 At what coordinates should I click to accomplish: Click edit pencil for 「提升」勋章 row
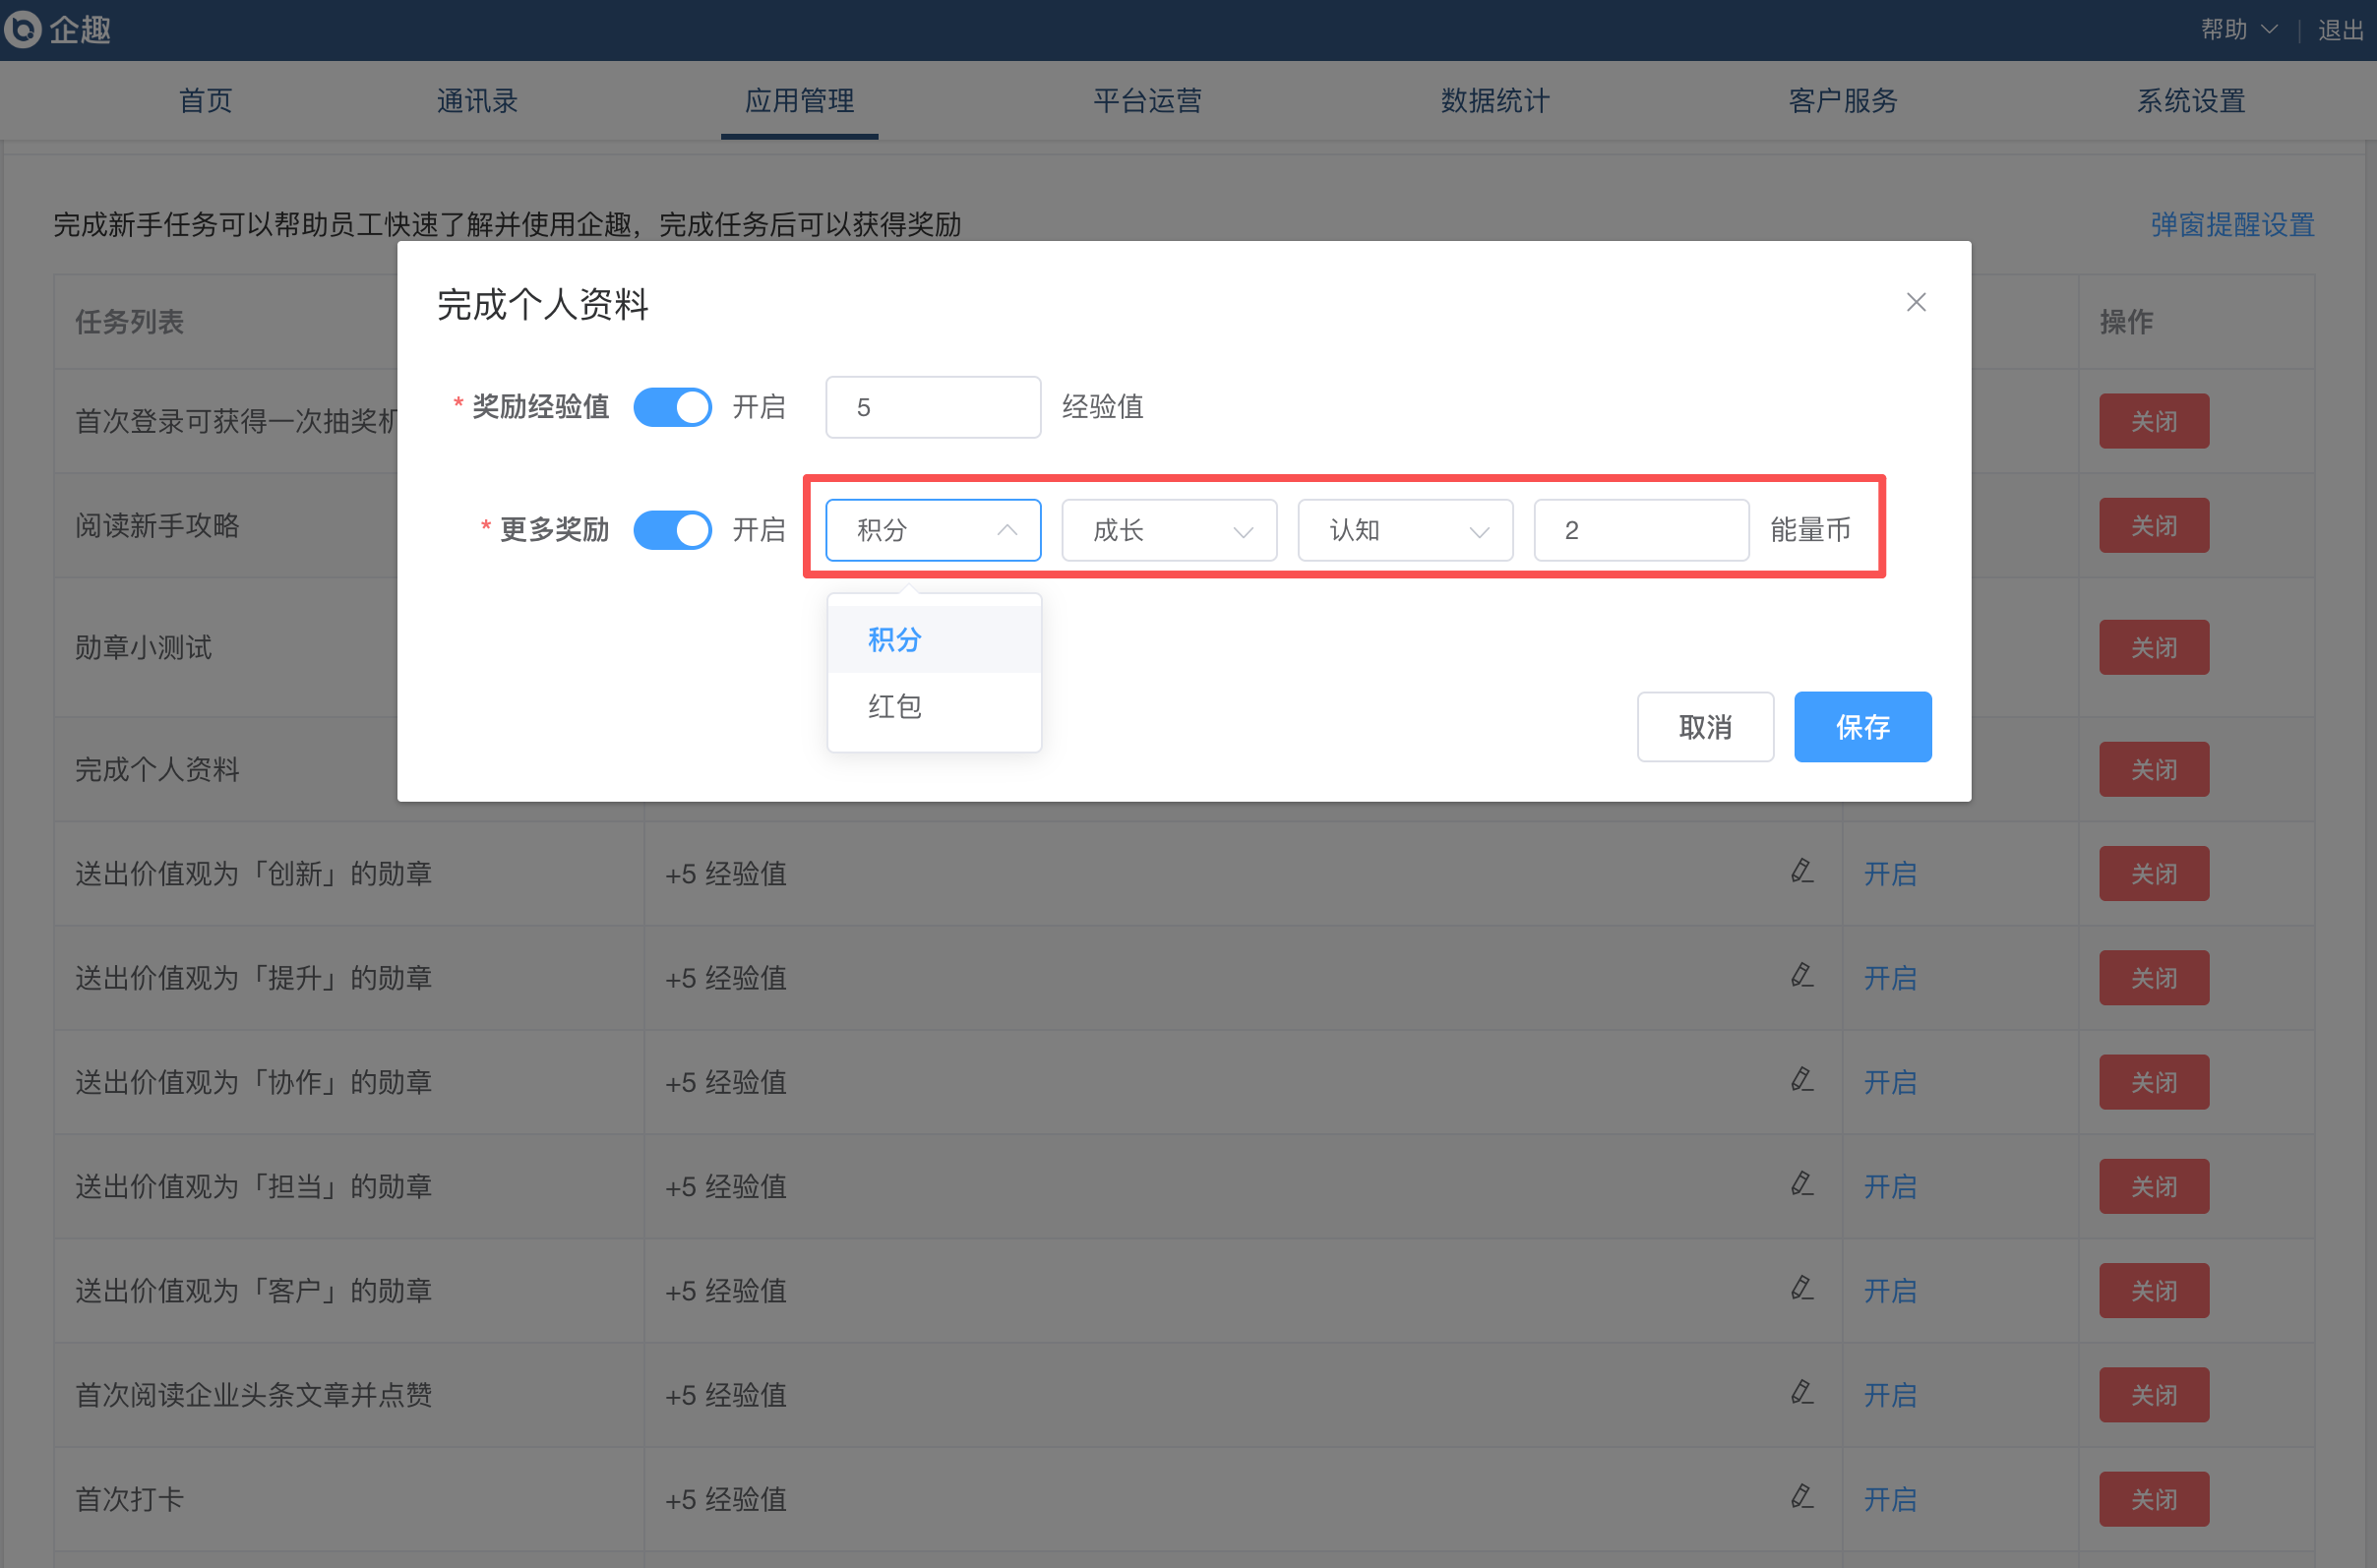tap(1801, 976)
